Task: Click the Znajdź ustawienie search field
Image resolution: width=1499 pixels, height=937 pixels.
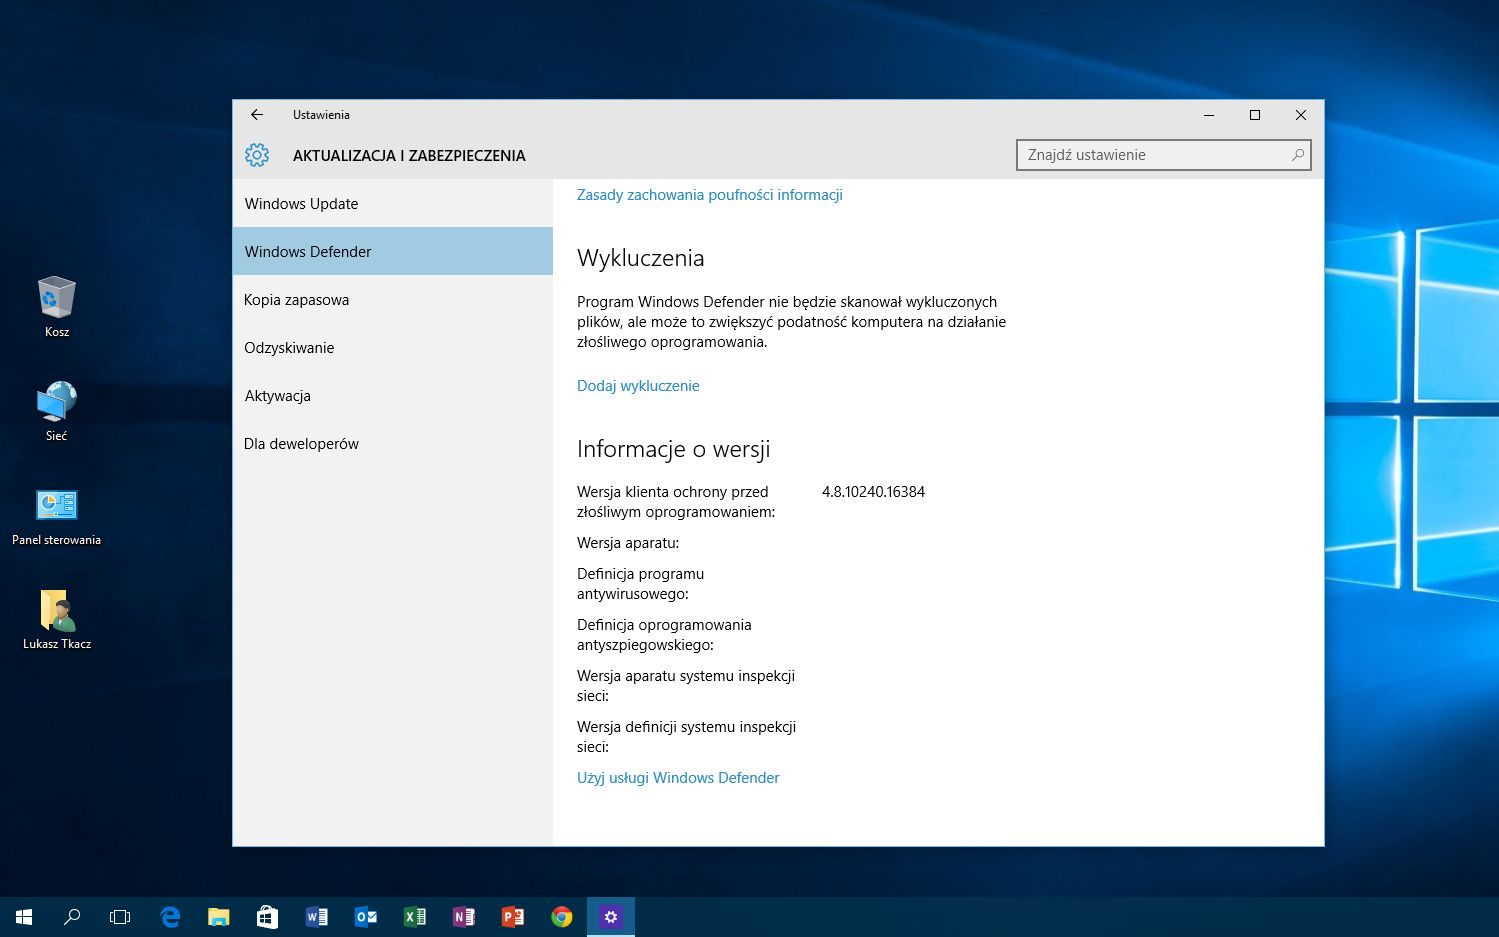Action: (1155, 155)
